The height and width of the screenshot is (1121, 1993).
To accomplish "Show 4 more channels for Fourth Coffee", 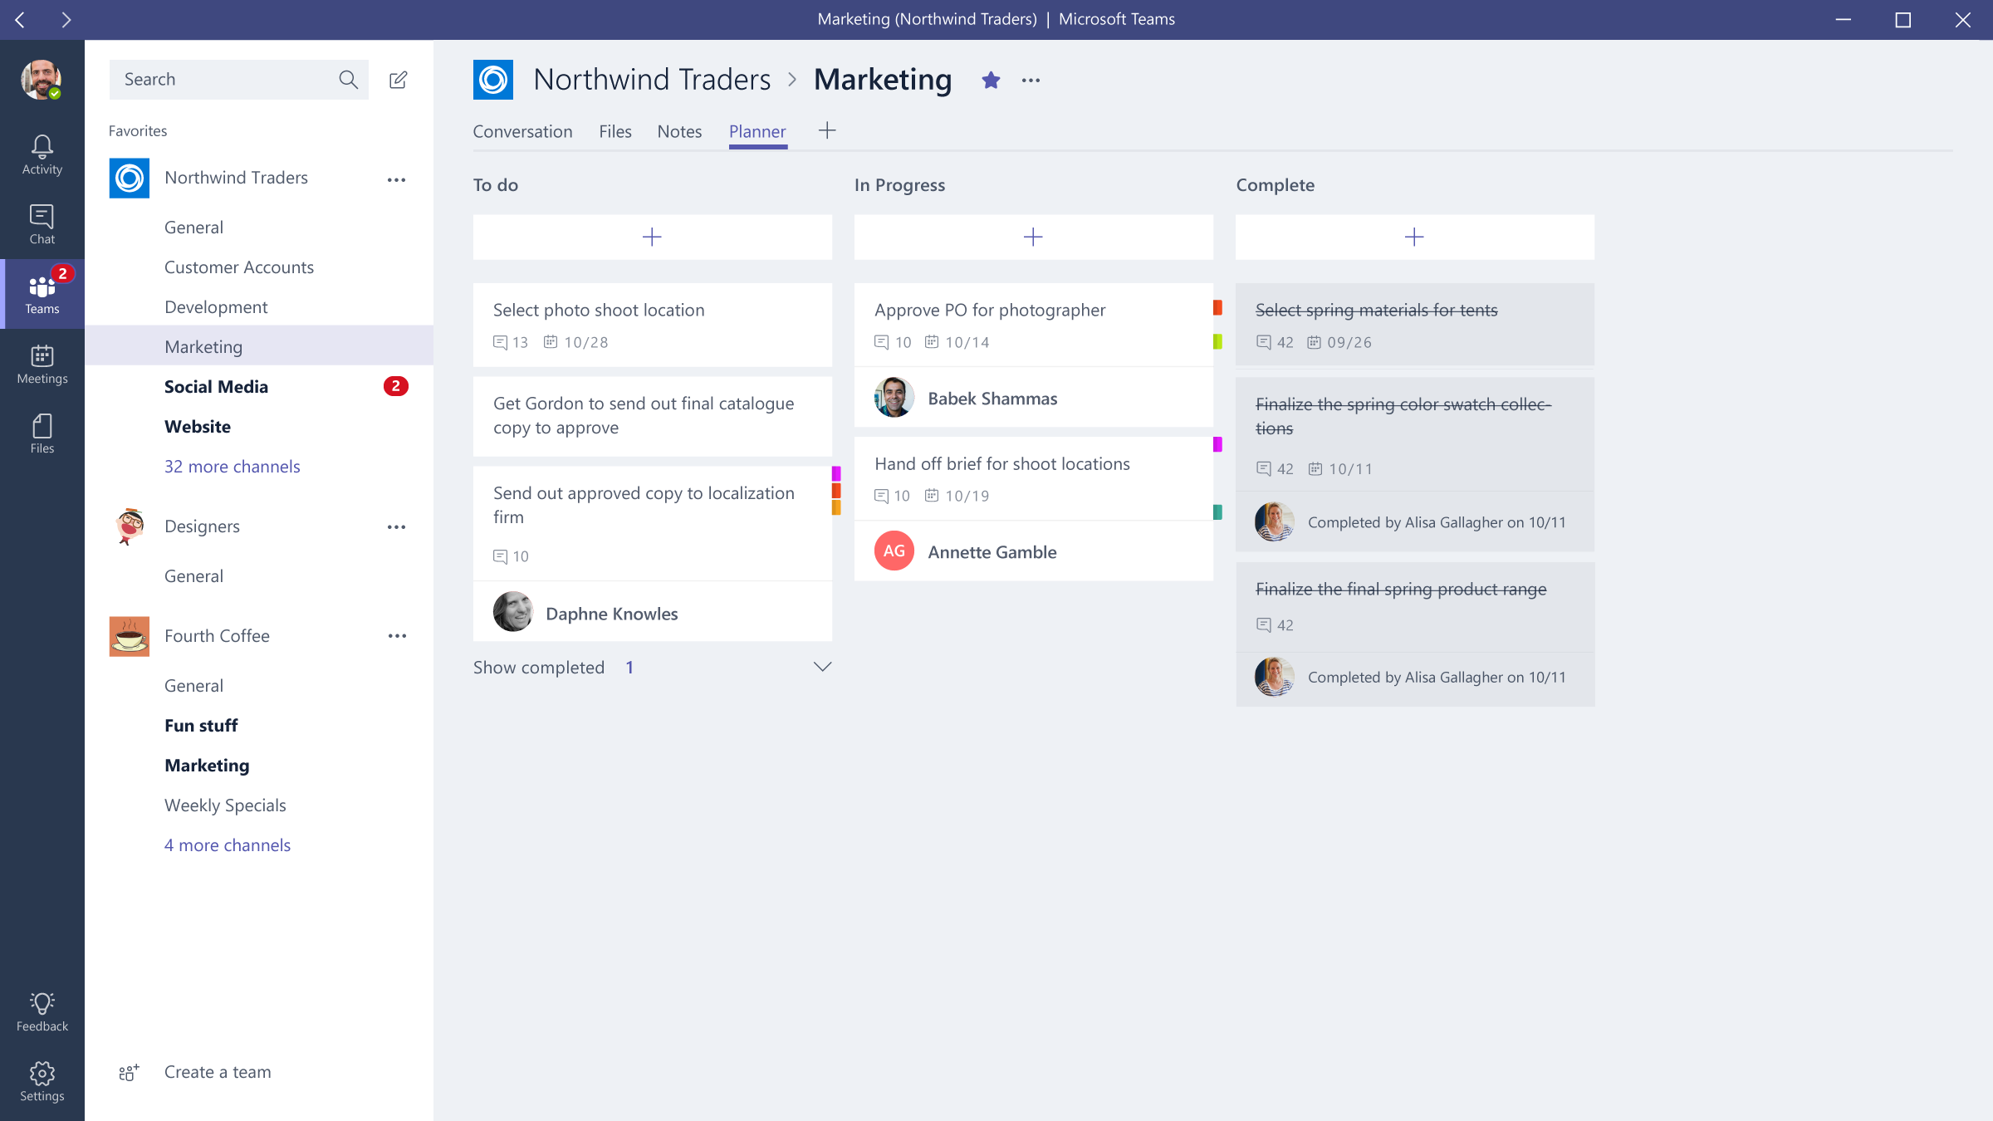I will (x=227, y=845).
